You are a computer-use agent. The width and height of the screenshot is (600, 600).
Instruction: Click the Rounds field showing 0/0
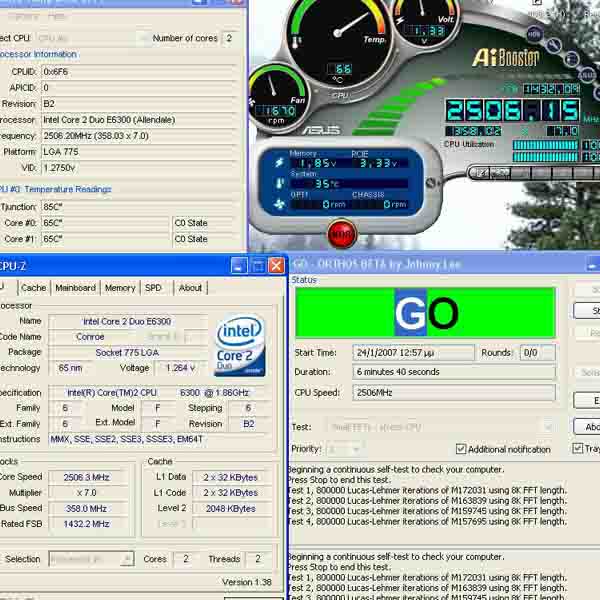(537, 352)
